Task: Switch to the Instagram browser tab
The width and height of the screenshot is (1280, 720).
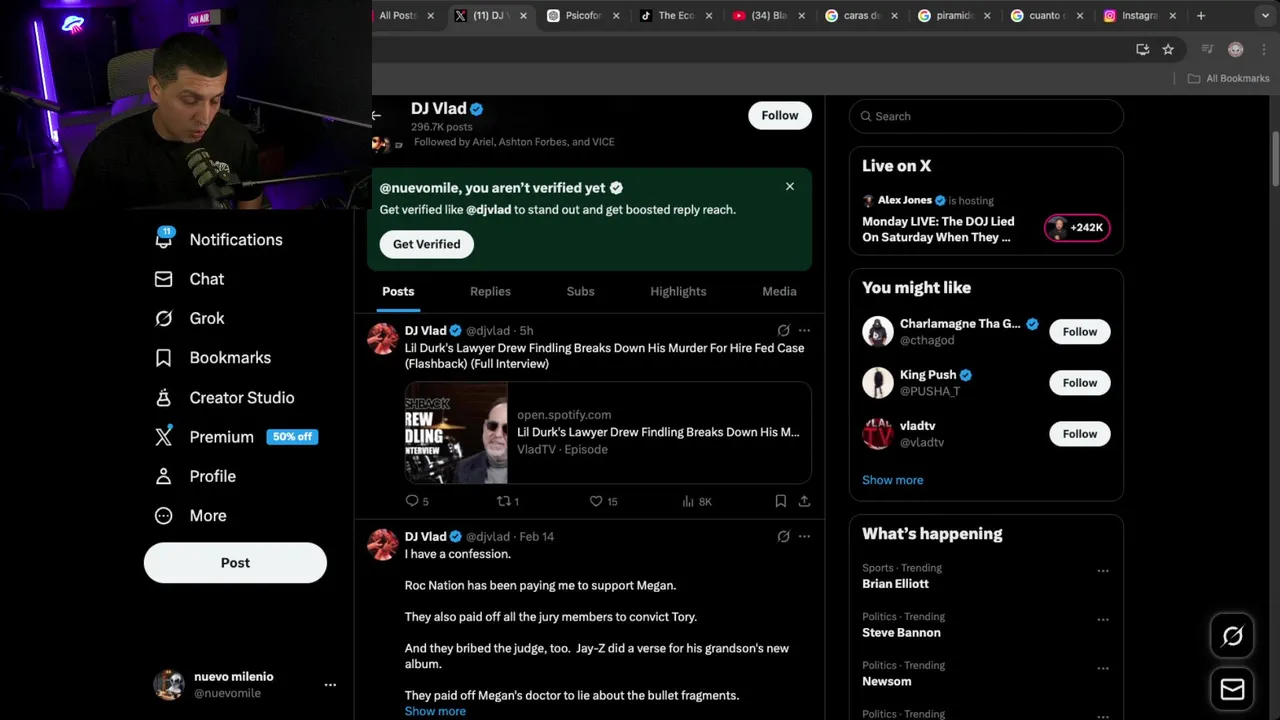Action: (x=1139, y=15)
